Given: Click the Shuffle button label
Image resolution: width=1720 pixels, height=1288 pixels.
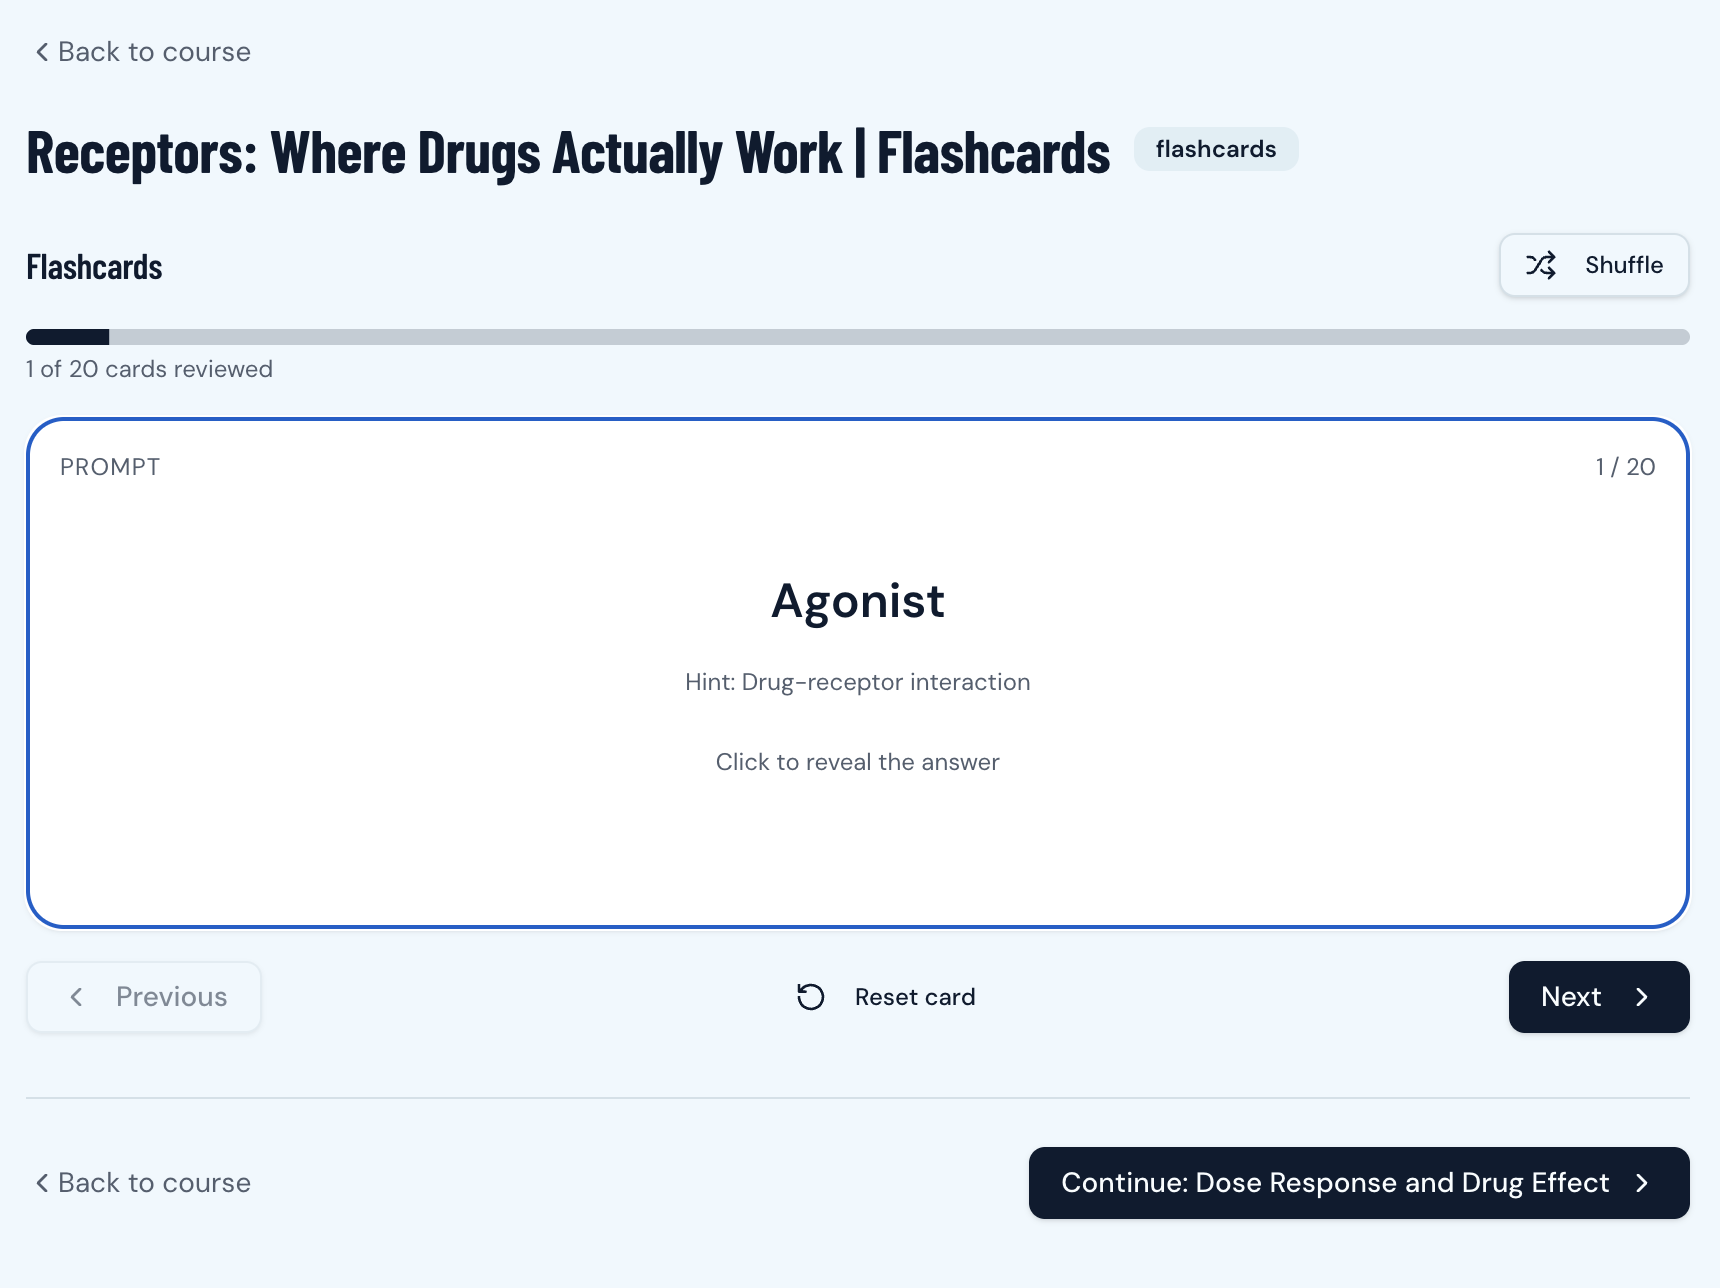Looking at the screenshot, I should pyautogui.click(x=1624, y=265).
